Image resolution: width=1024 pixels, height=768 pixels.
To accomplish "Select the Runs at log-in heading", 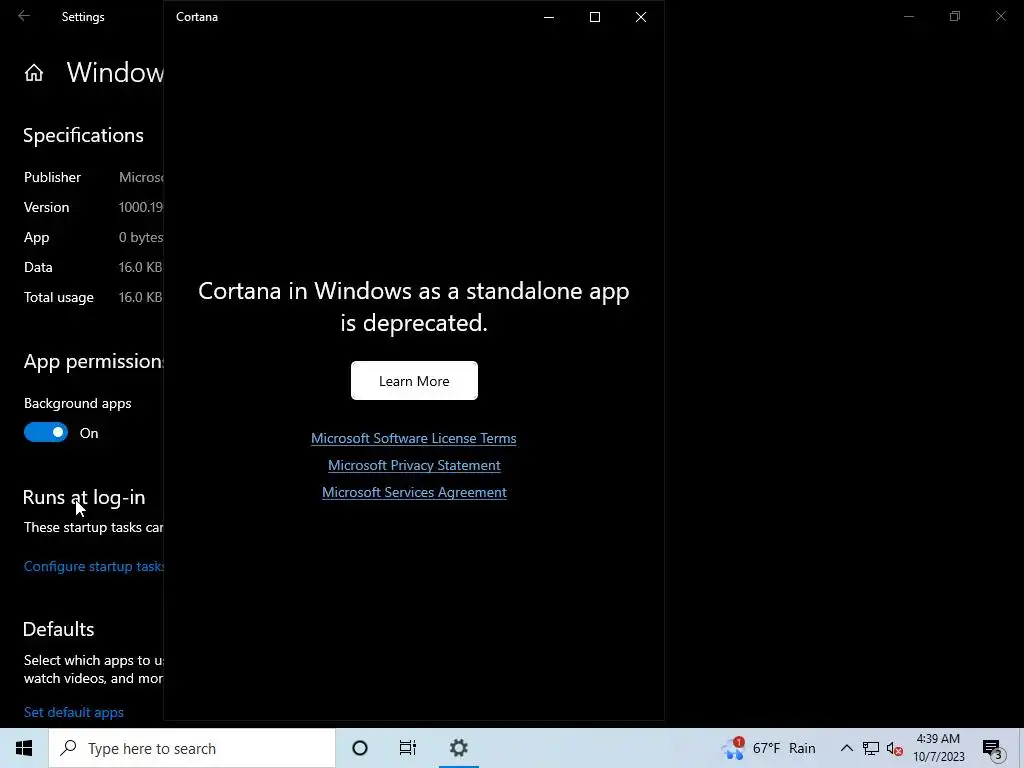I will coord(84,497).
